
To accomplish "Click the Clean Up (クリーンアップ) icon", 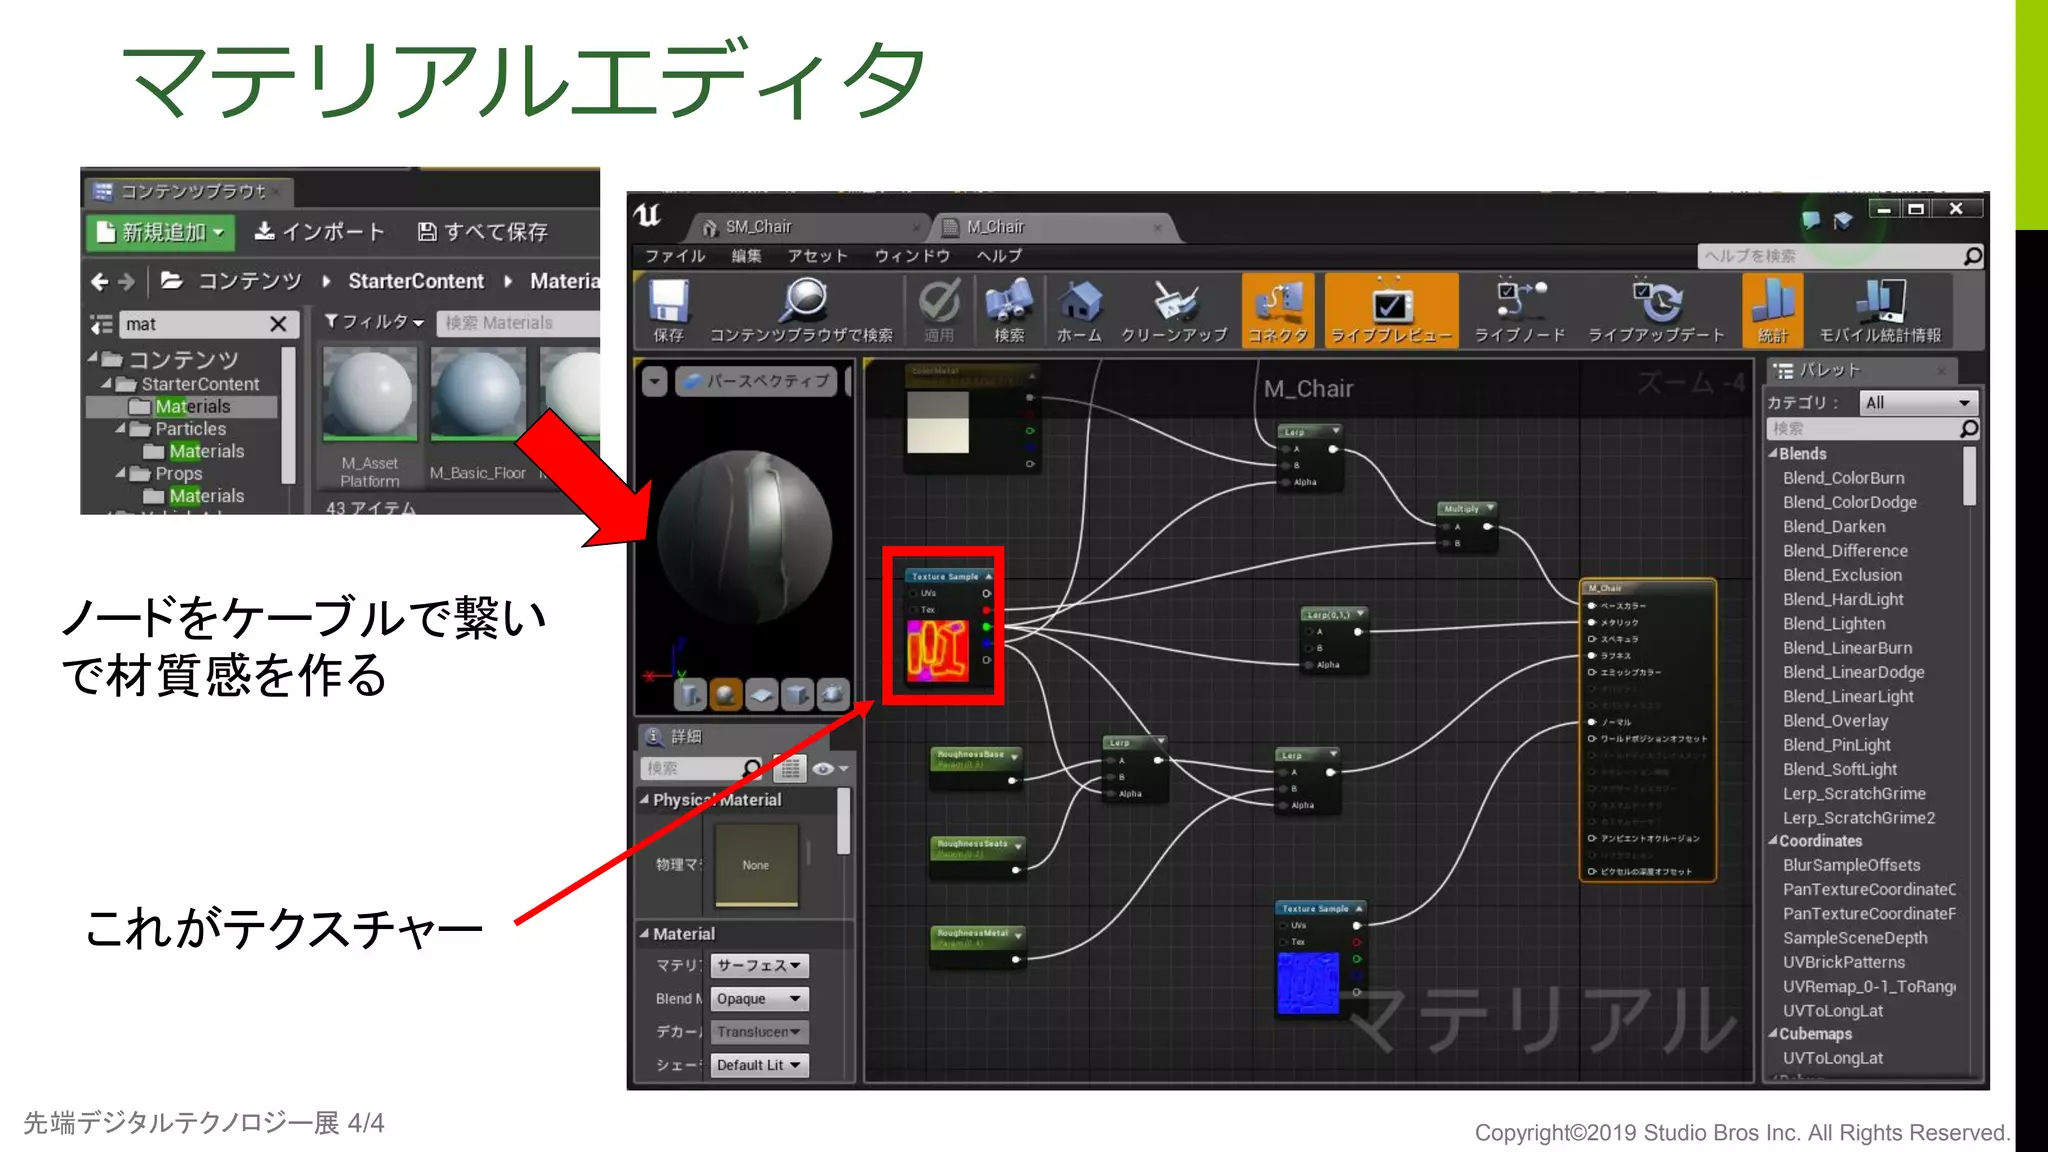I will pos(1175,310).
